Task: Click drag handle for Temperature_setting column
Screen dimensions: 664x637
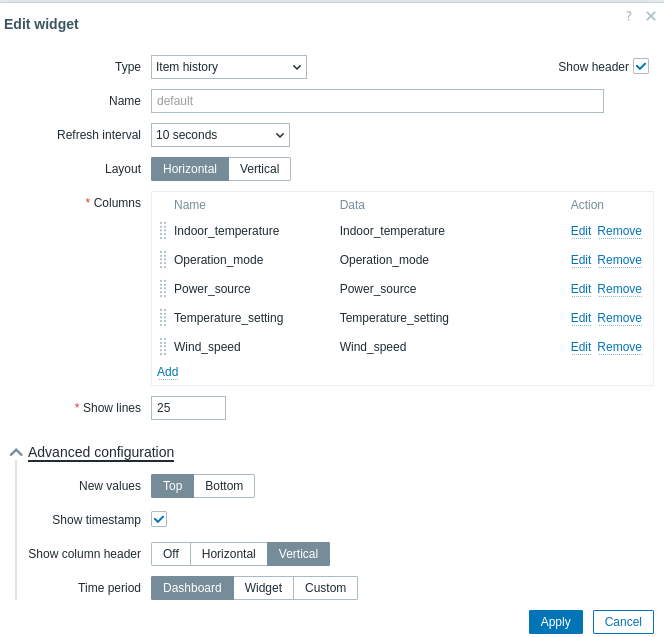Action: coord(163,318)
